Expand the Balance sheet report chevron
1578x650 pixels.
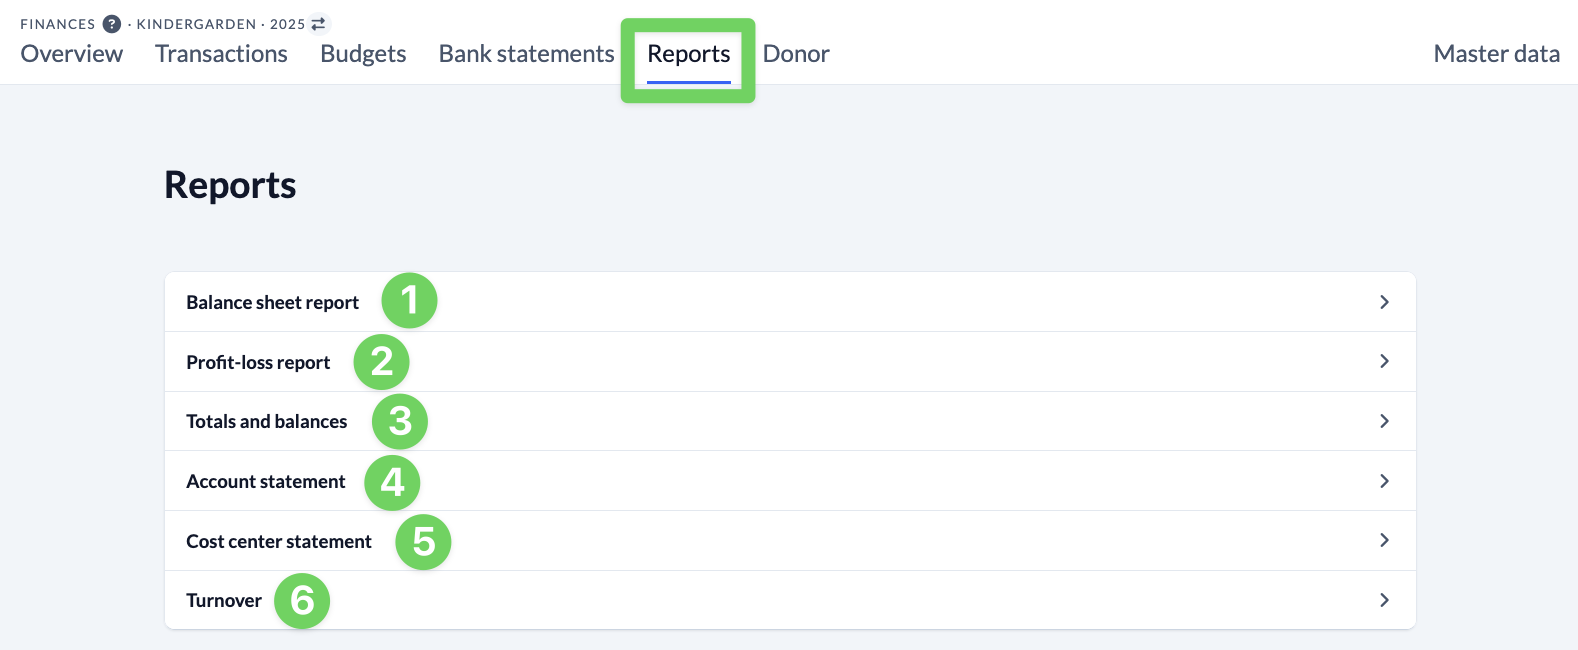1384,302
